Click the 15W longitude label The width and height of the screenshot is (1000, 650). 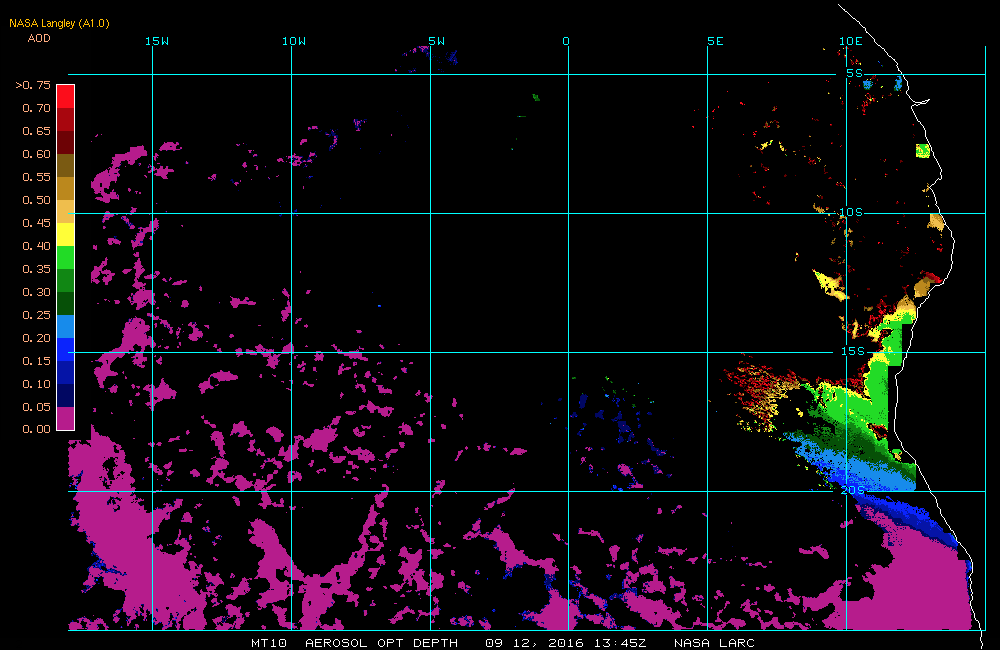[x=157, y=41]
